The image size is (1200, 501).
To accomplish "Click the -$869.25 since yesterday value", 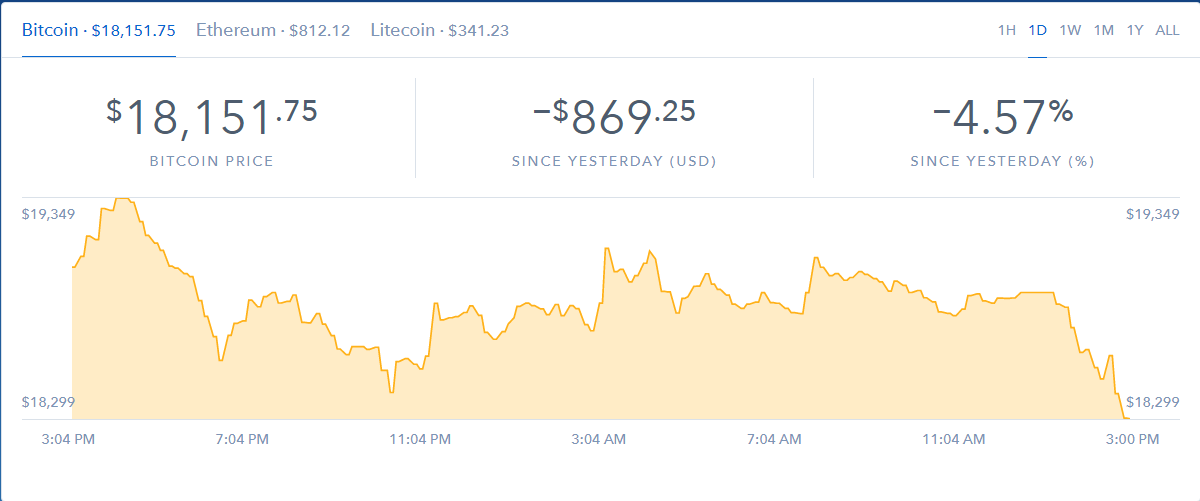I will [614, 117].
